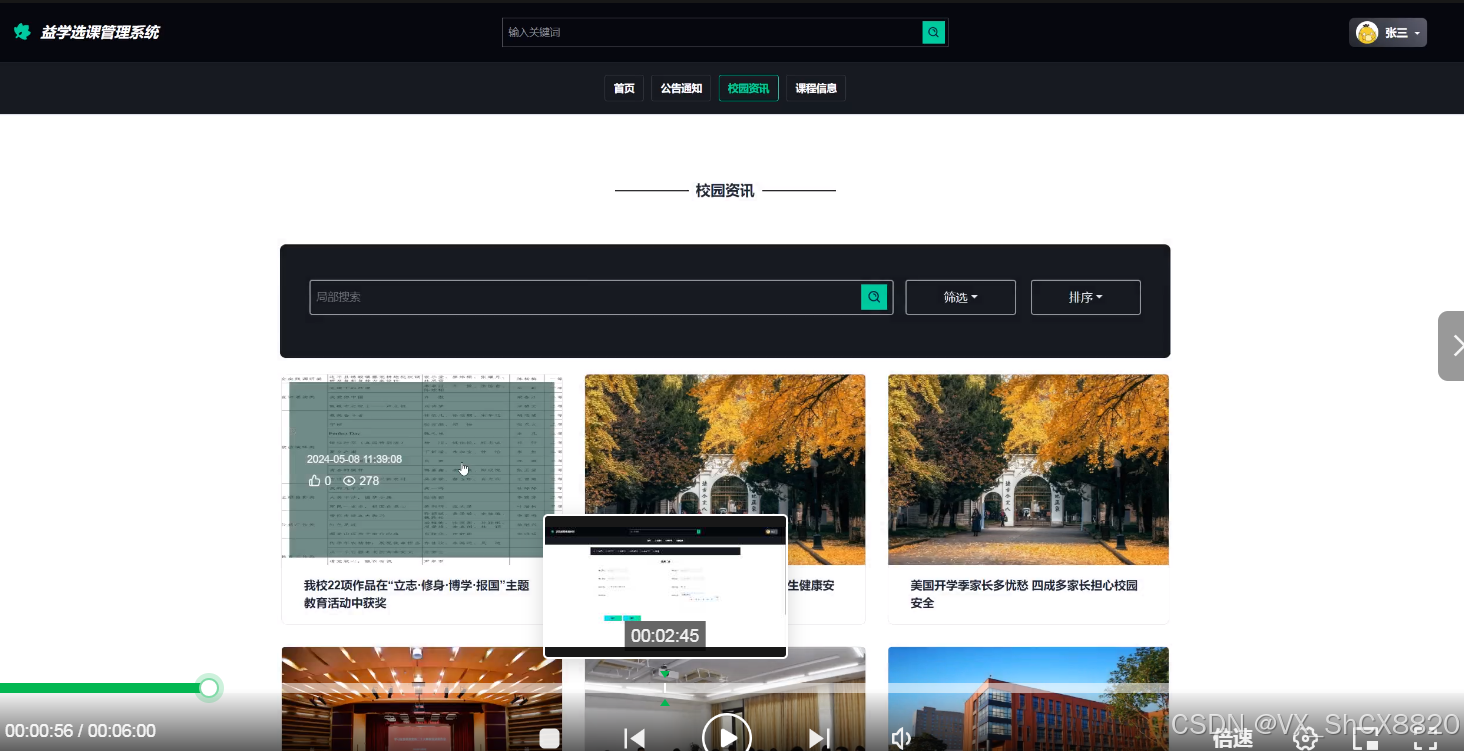The image size is (1464, 751).
Task: Skip to previous video track
Action: (634, 738)
